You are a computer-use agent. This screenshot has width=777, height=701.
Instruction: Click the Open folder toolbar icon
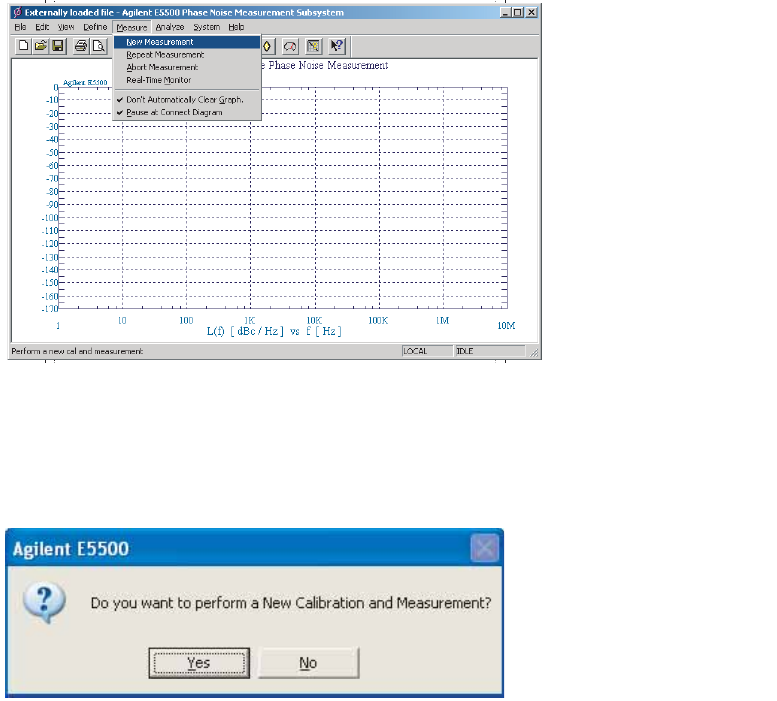(x=41, y=46)
